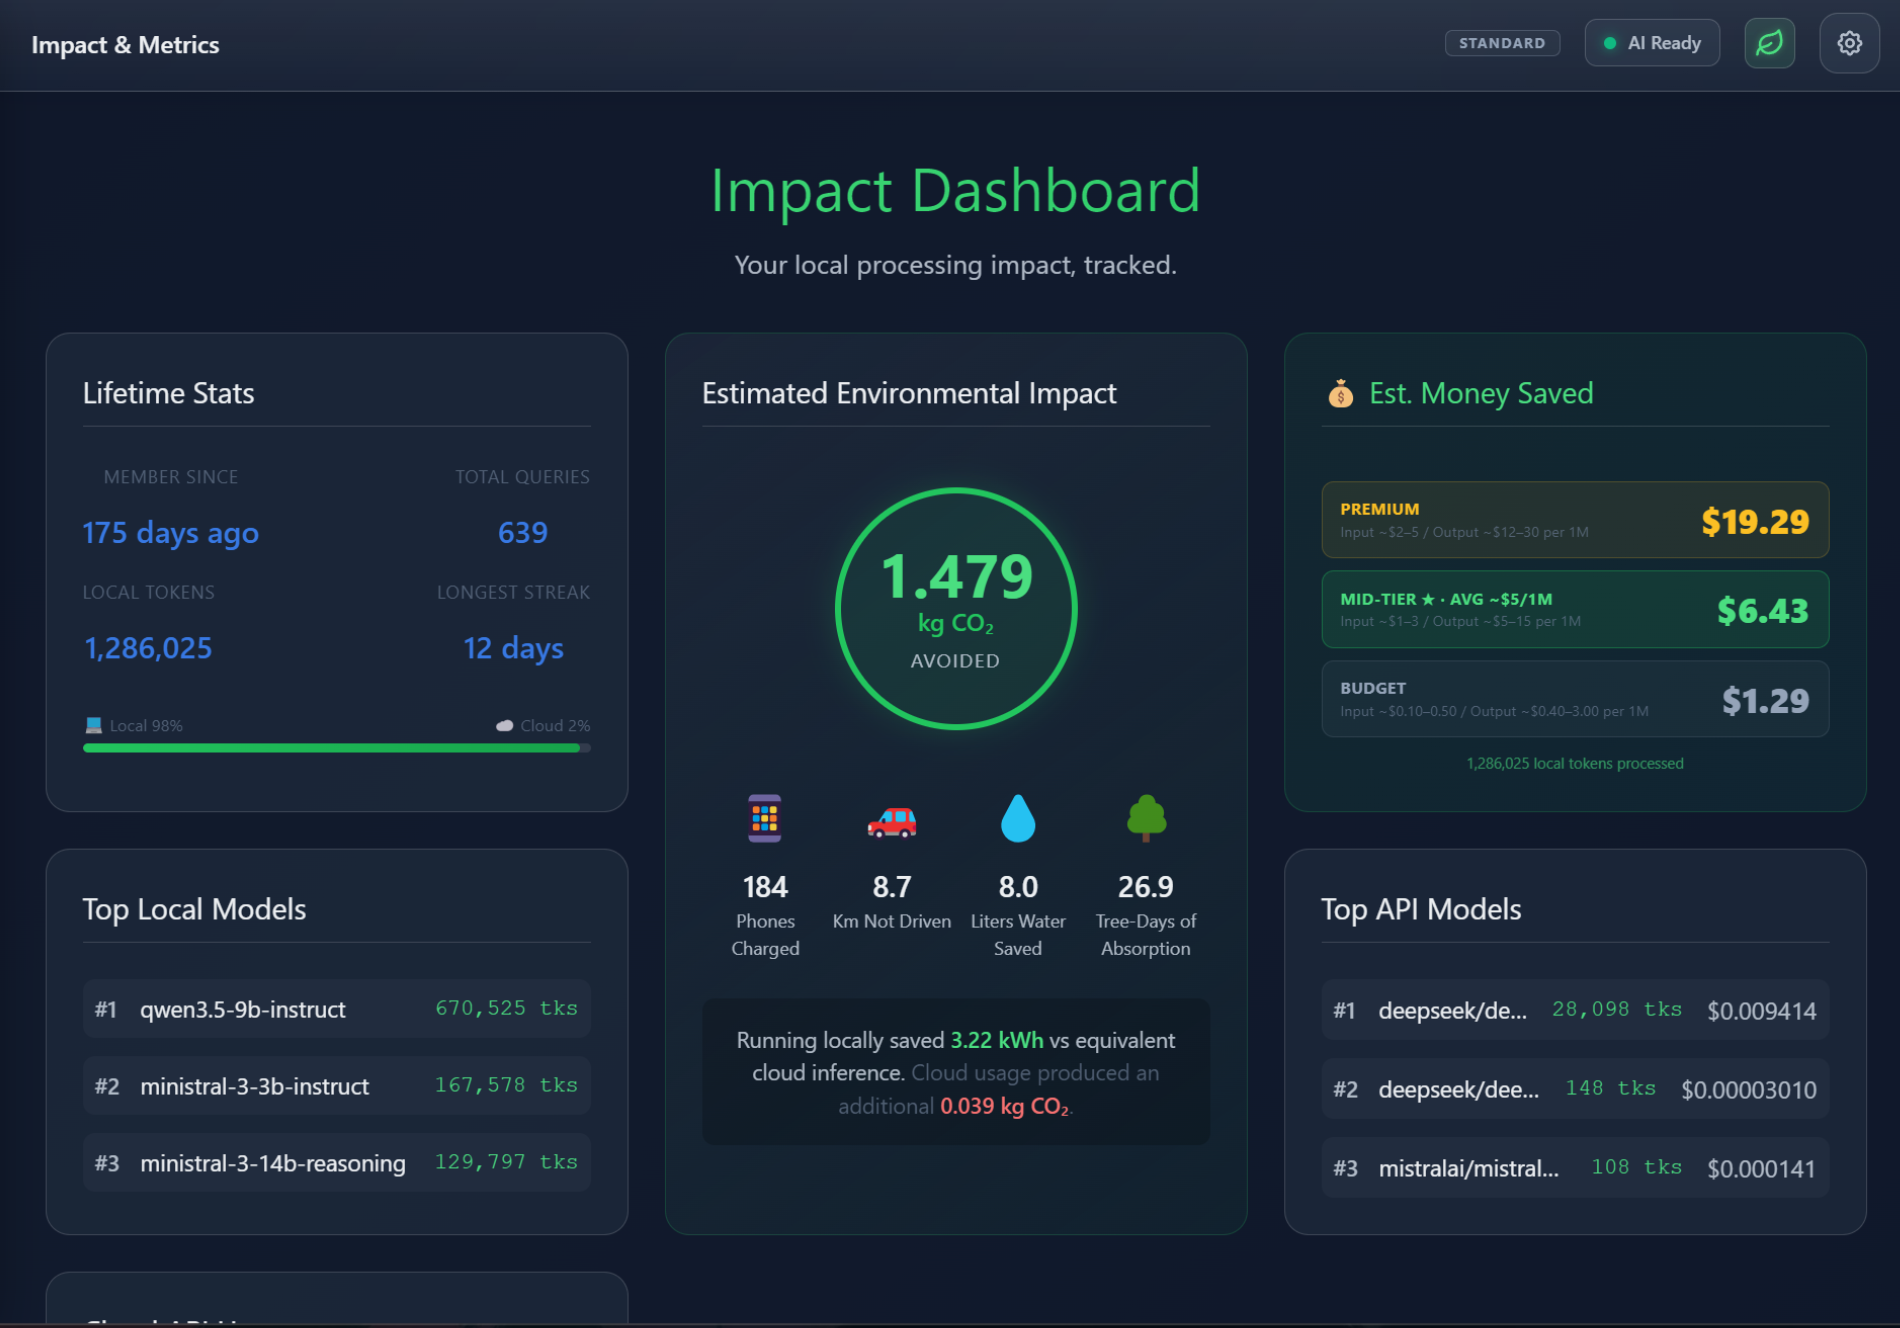Click the Top Local Models card title
The image size is (1900, 1328).
click(194, 909)
